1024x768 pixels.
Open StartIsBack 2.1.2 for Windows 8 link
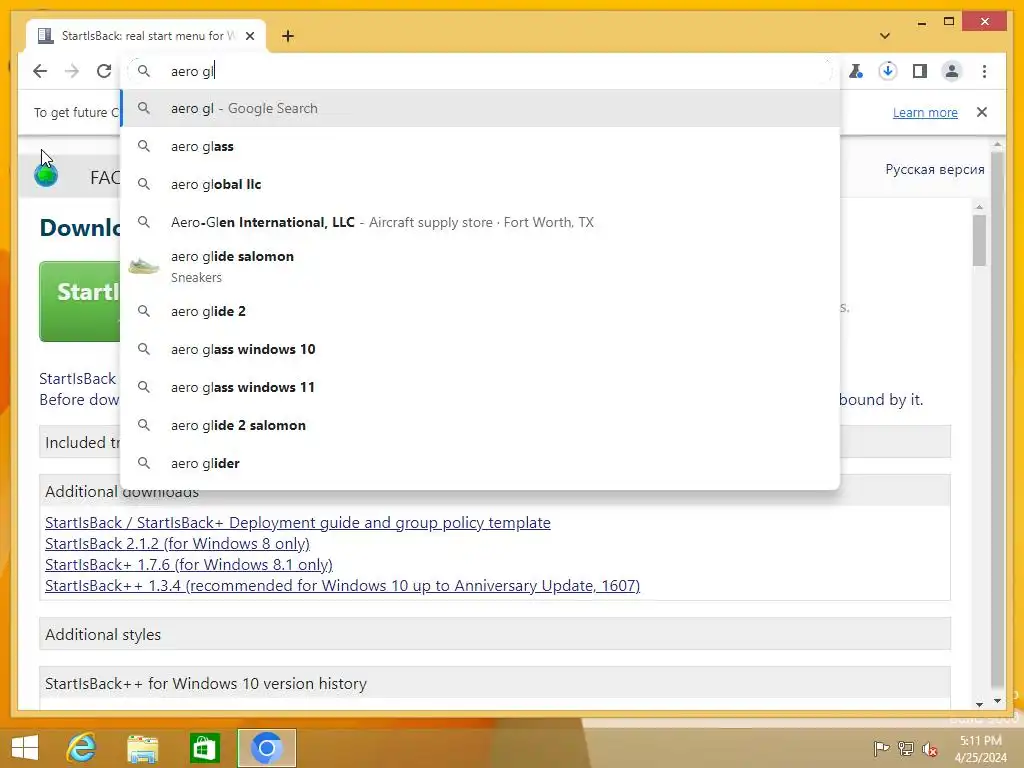[x=177, y=543]
